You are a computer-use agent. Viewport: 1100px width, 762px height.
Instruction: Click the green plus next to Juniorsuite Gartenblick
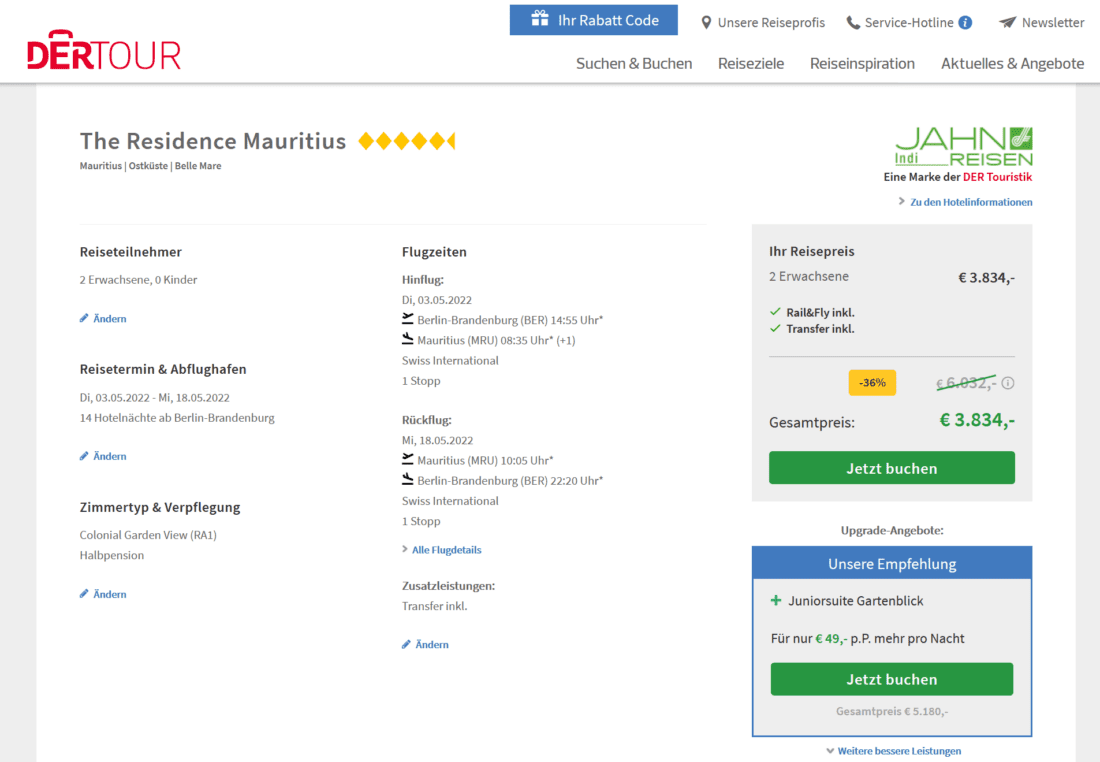[x=775, y=601]
